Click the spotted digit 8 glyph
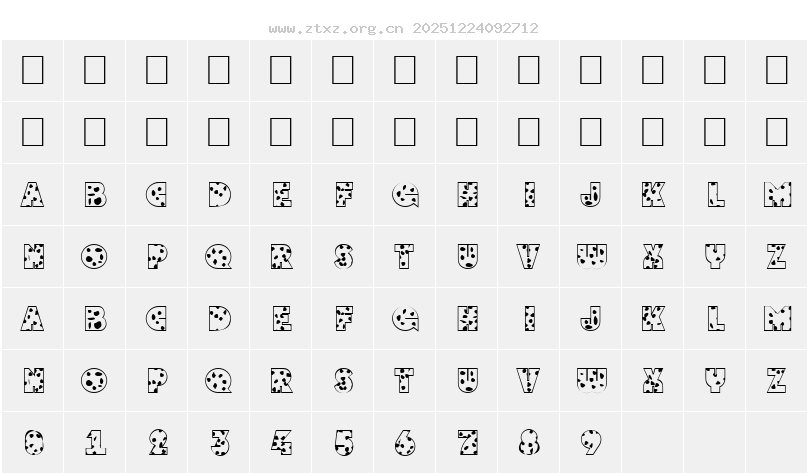This screenshot has height=476, width=808. click(529, 442)
